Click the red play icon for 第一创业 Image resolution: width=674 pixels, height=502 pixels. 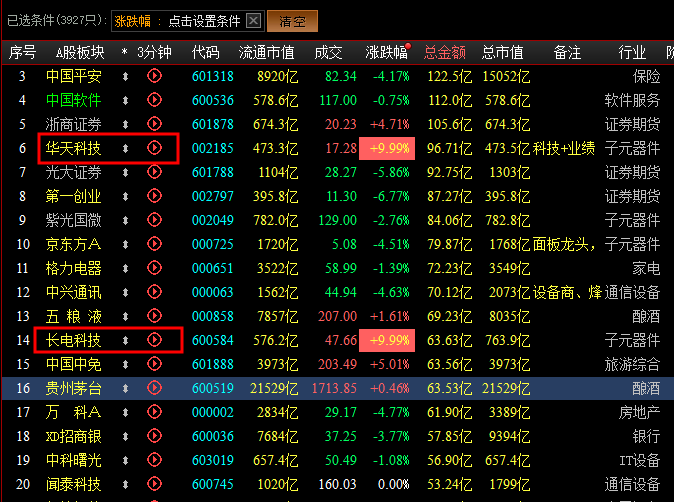[154, 196]
